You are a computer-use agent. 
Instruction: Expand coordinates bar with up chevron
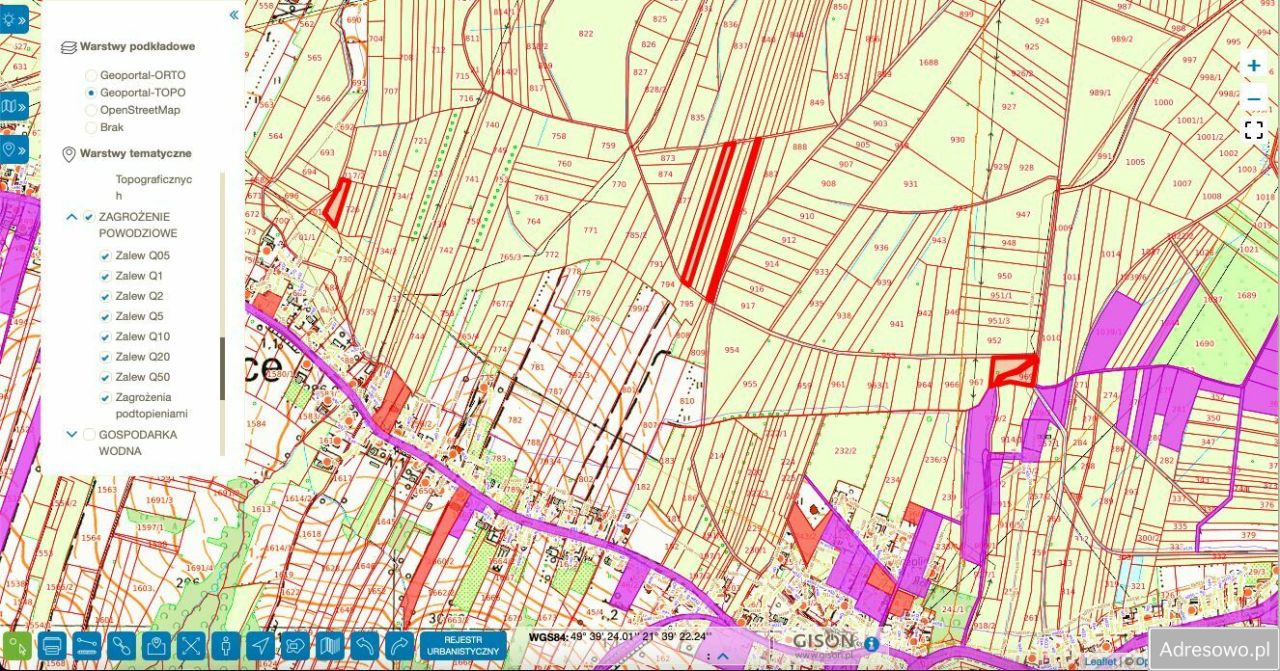tap(723, 656)
